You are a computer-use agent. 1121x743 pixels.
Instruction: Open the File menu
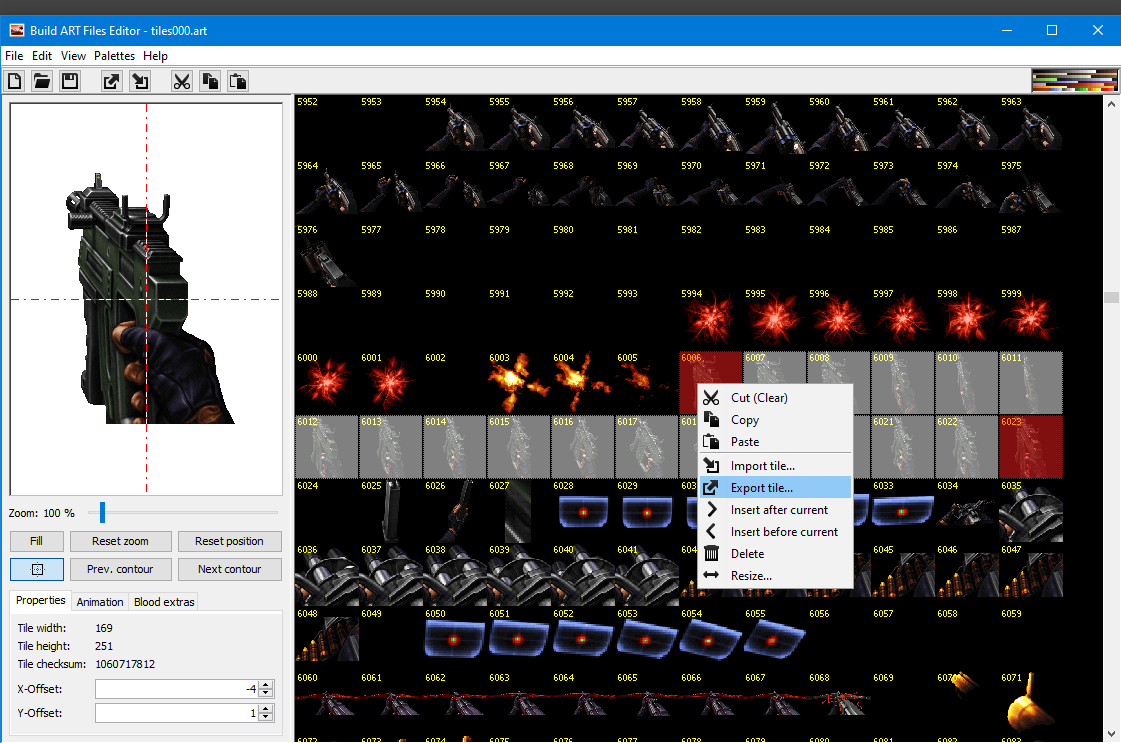click(x=14, y=56)
